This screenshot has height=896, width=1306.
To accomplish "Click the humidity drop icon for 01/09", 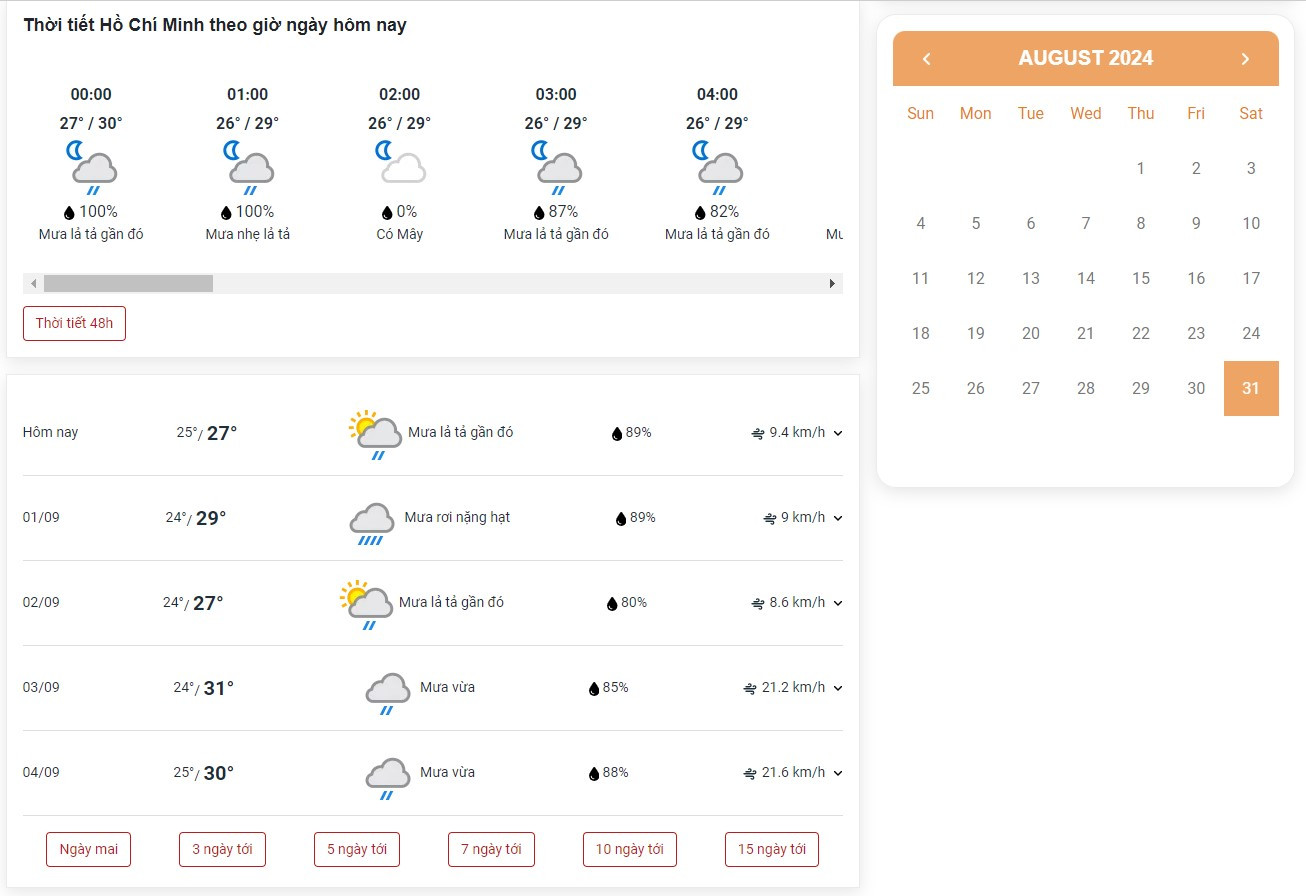I will coord(621,519).
